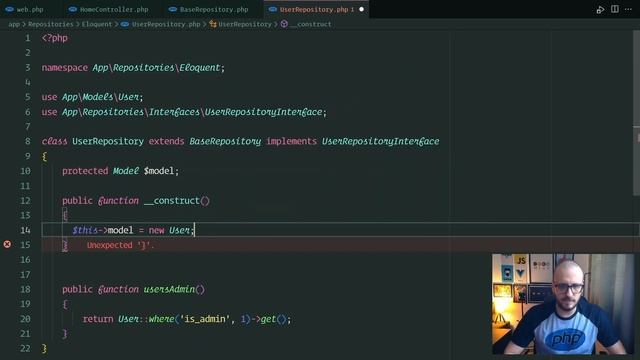This screenshot has width=640, height=360.
Task: Click the __construct breadcrumb
Action: click(x=311, y=24)
